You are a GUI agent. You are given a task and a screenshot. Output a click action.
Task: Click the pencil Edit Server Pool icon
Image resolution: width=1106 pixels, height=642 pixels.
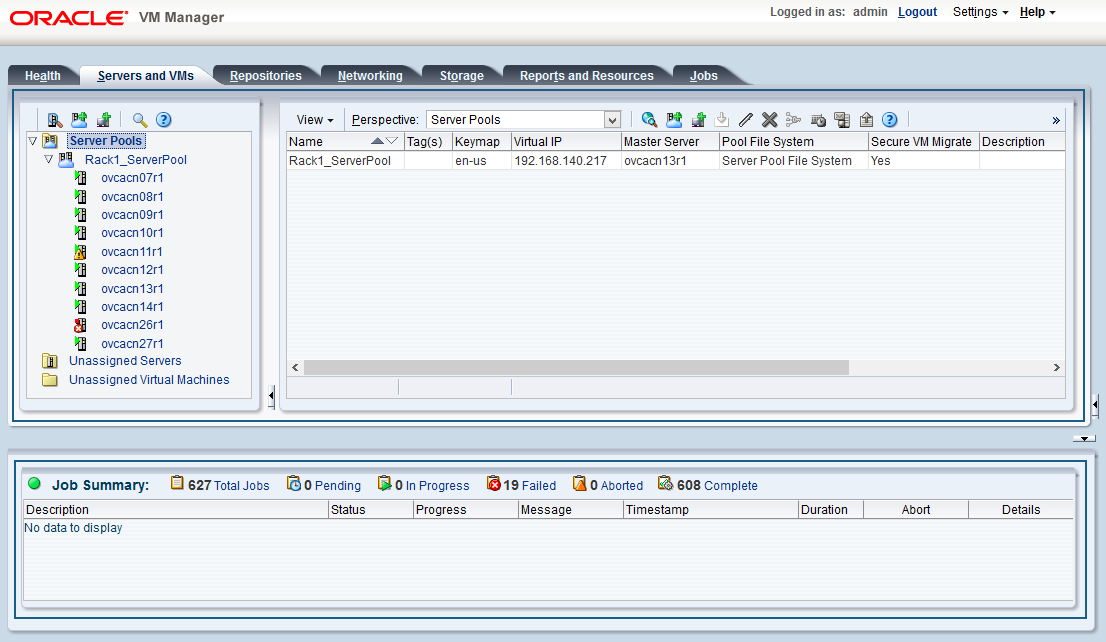[x=745, y=119]
